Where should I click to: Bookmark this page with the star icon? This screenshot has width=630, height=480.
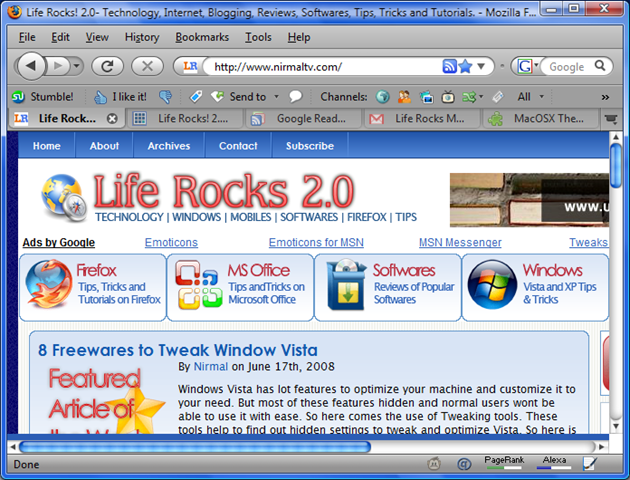point(465,66)
